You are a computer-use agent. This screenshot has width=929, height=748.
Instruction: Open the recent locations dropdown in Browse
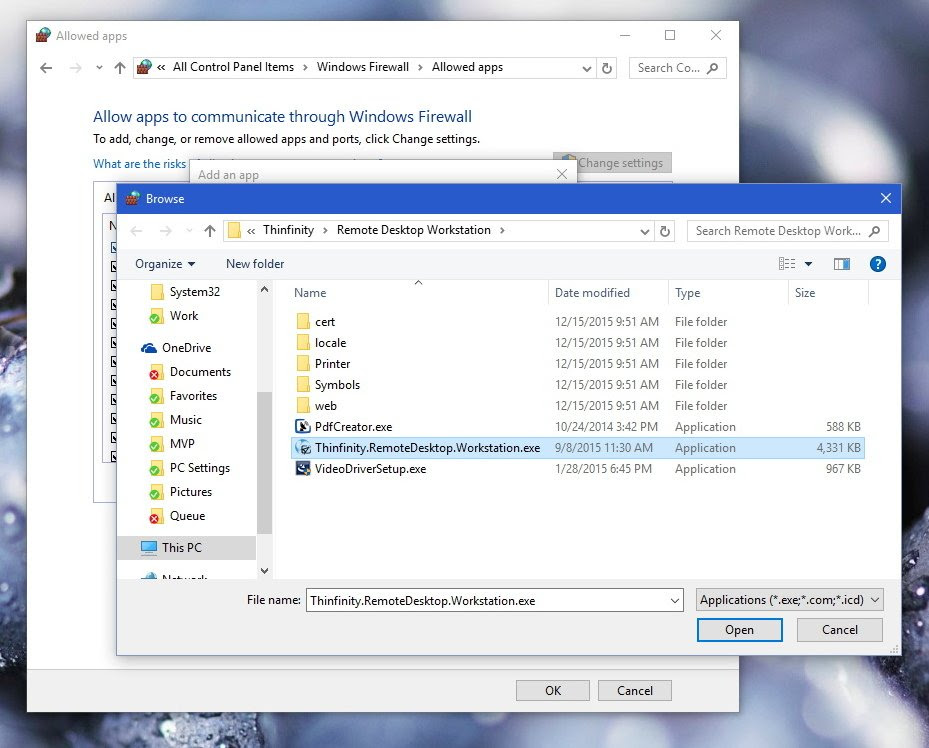[x=189, y=231]
